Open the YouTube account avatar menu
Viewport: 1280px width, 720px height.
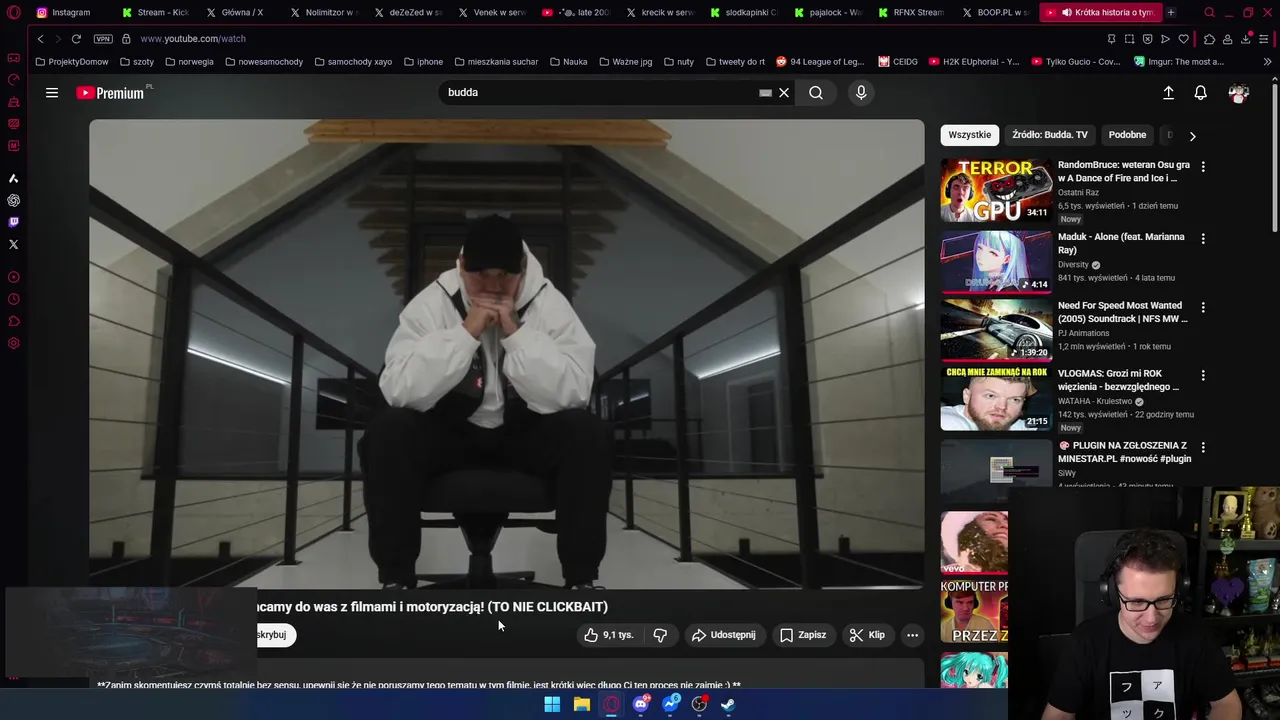coord(1239,93)
